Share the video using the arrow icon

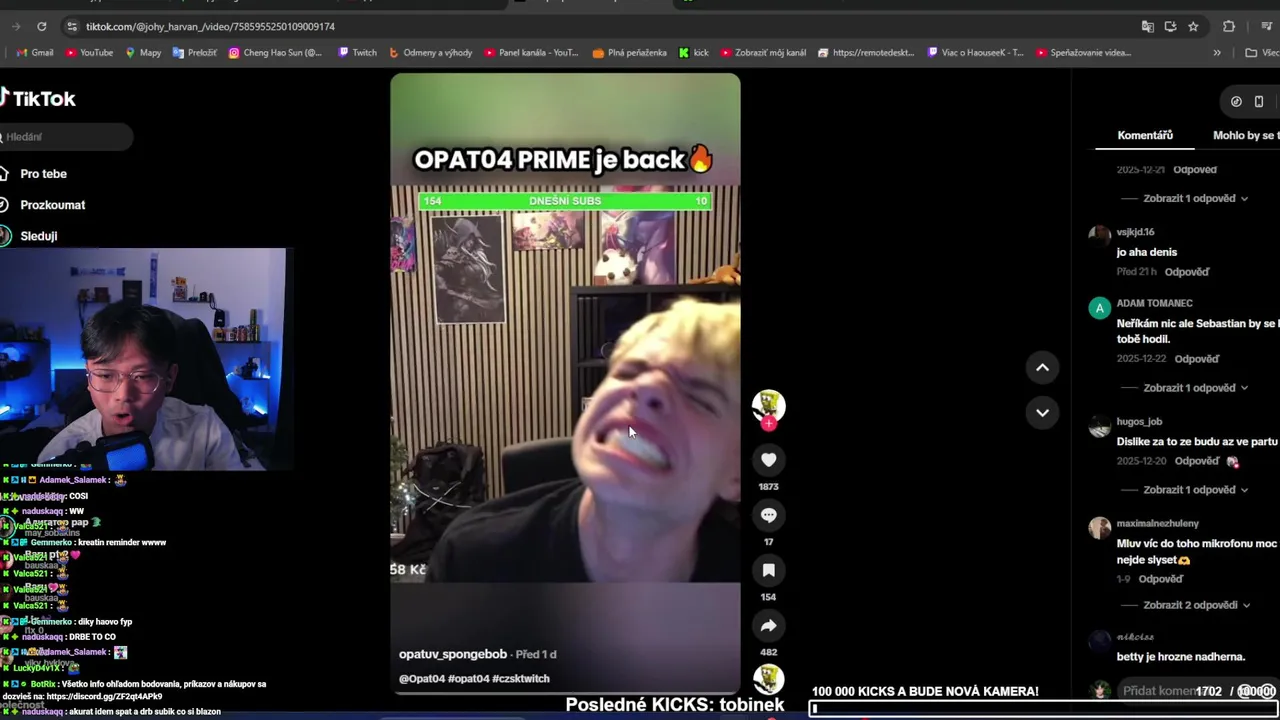click(768, 626)
